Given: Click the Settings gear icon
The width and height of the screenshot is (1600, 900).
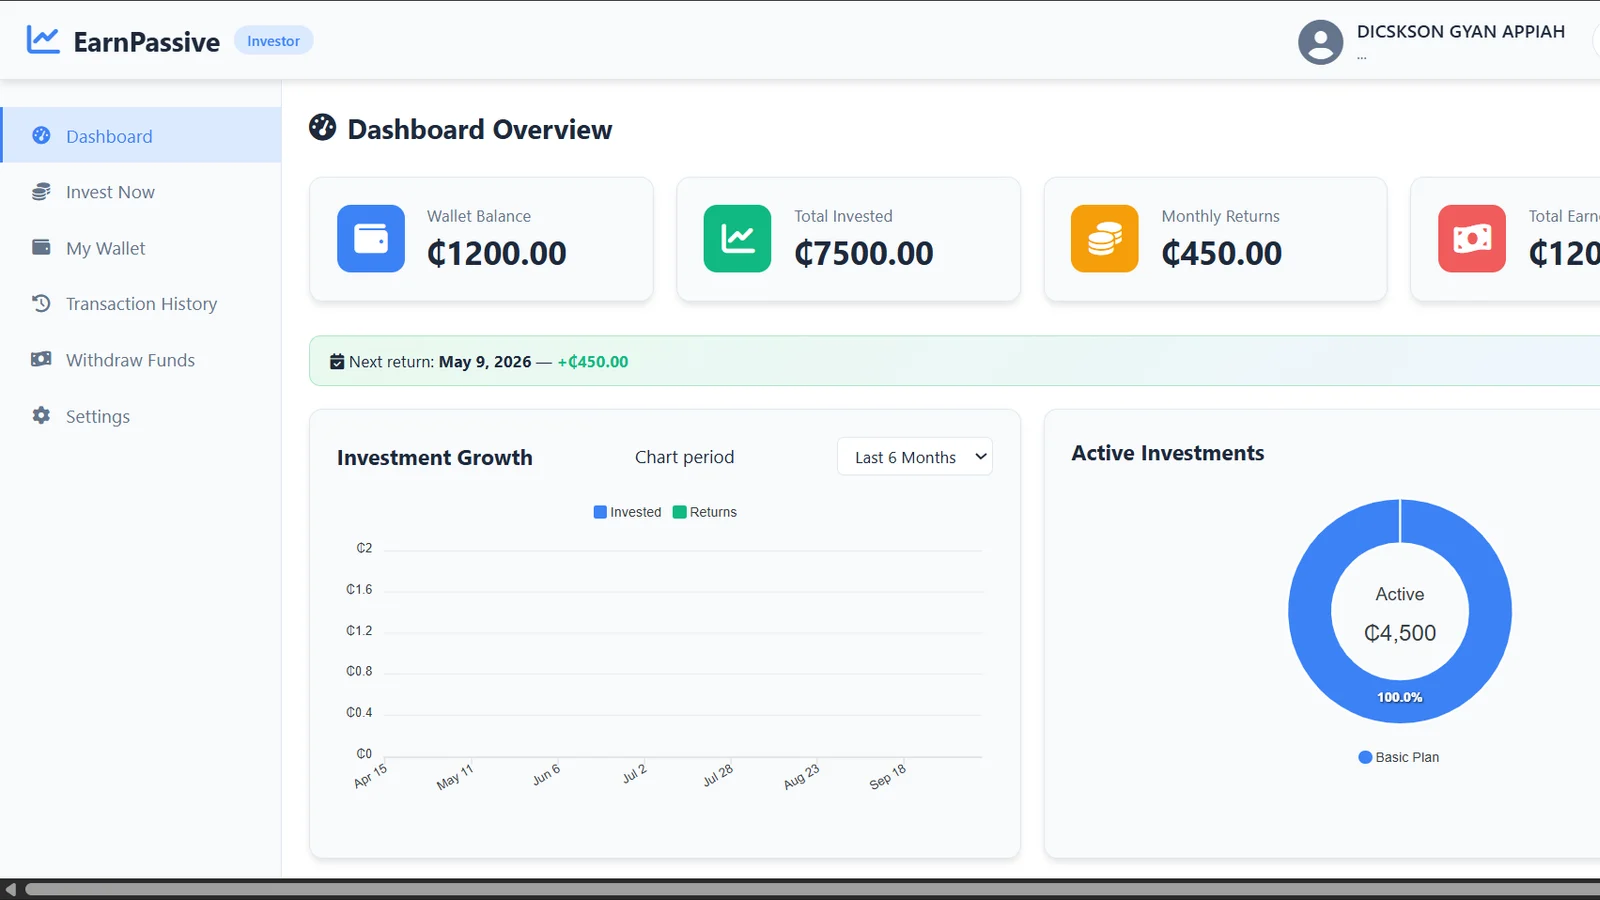Looking at the screenshot, I should pos(41,415).
